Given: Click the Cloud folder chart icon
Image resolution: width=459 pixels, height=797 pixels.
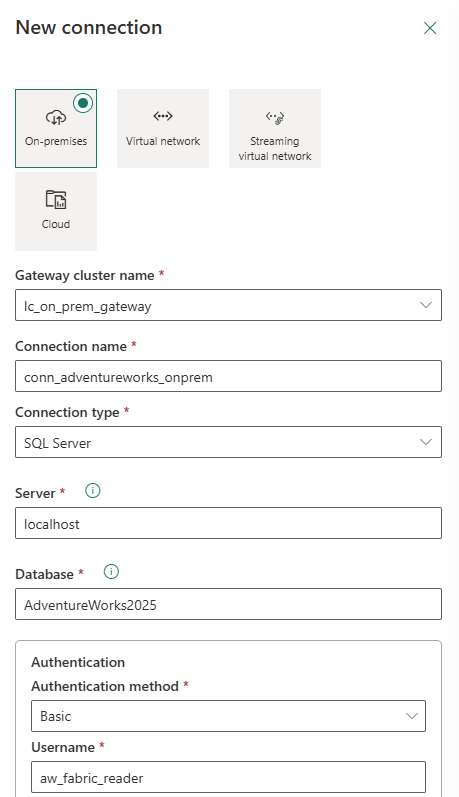Looking at the screenshot, I should [56, 199].
